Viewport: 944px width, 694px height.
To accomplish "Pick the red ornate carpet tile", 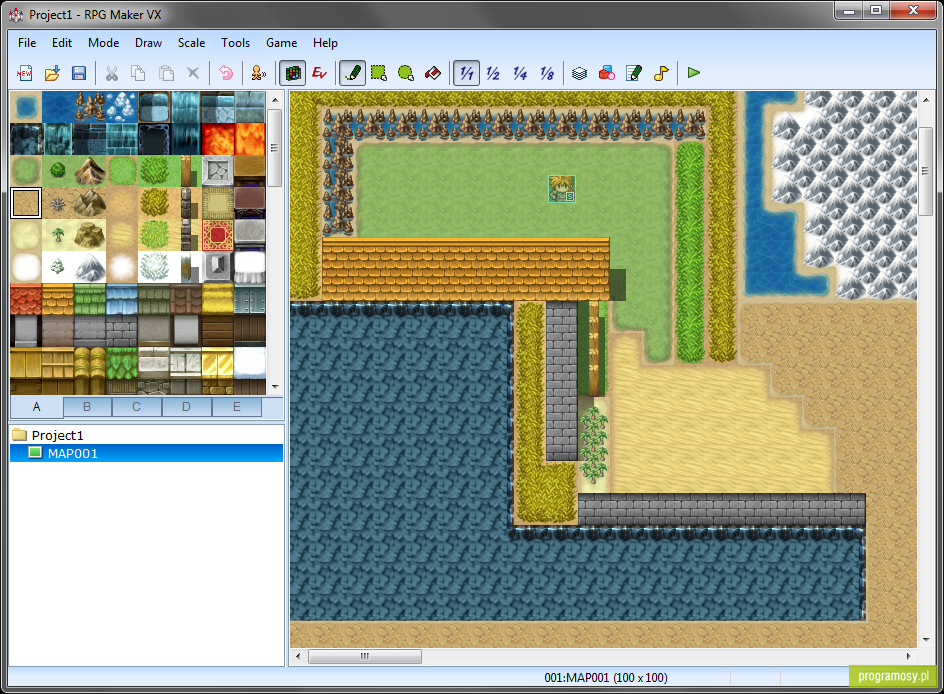I will (x=219, y=235).
